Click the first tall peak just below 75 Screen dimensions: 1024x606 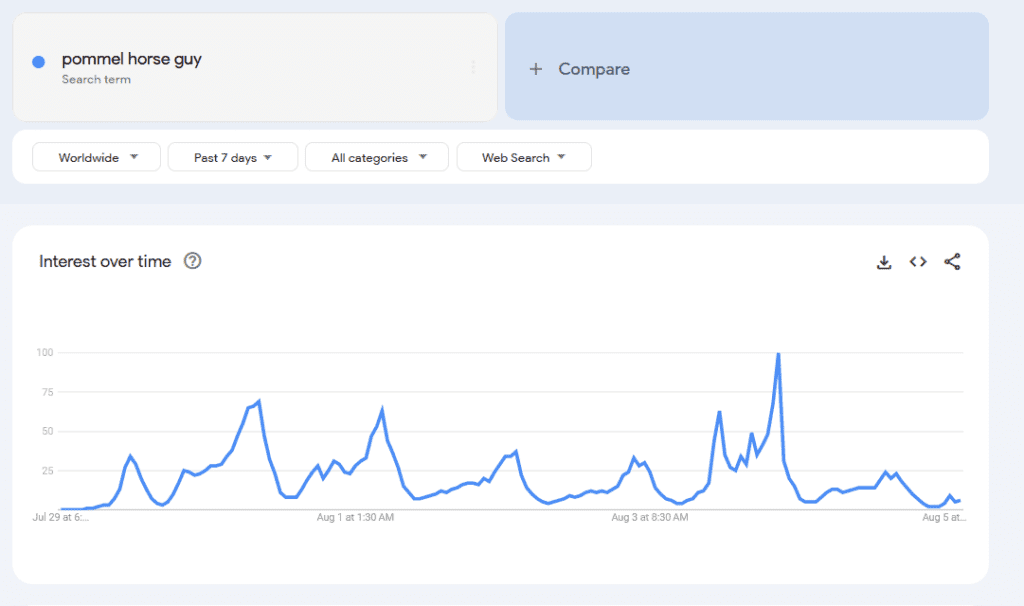tap(259, 402)
